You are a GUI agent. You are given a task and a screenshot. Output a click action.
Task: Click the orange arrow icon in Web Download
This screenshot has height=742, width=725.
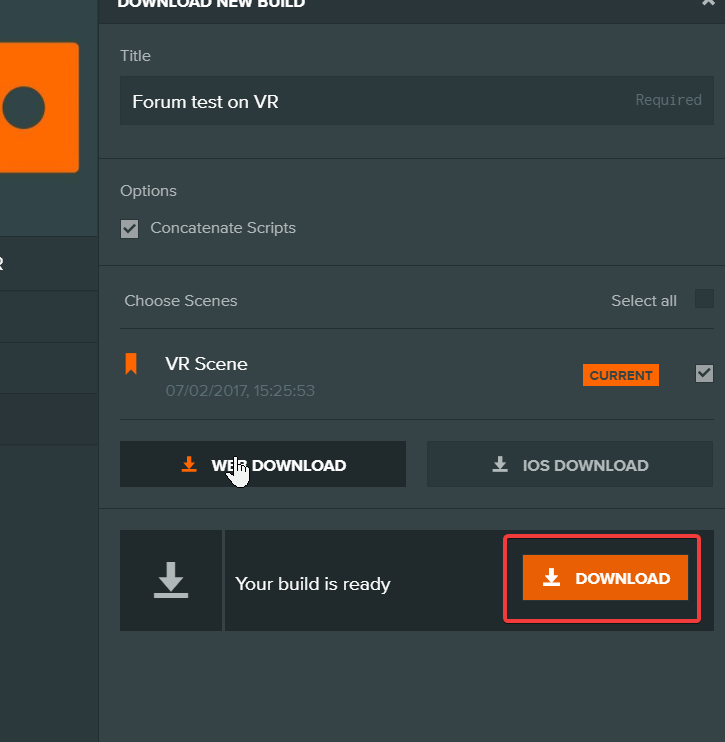point(189,465)
